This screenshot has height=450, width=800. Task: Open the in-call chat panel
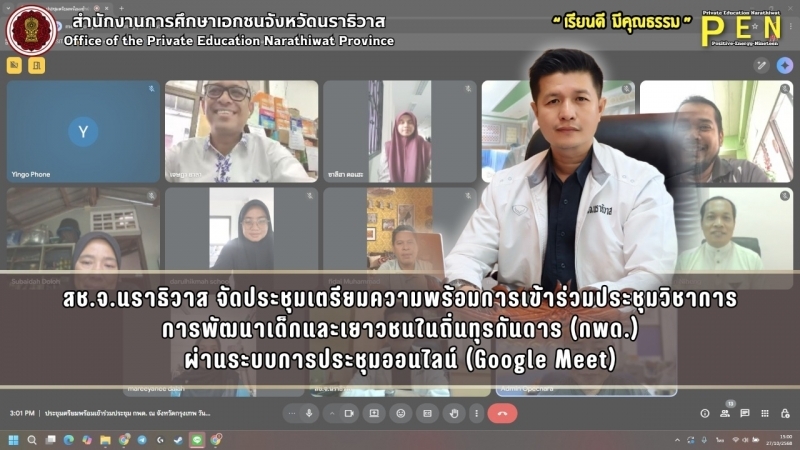point(745,413)
